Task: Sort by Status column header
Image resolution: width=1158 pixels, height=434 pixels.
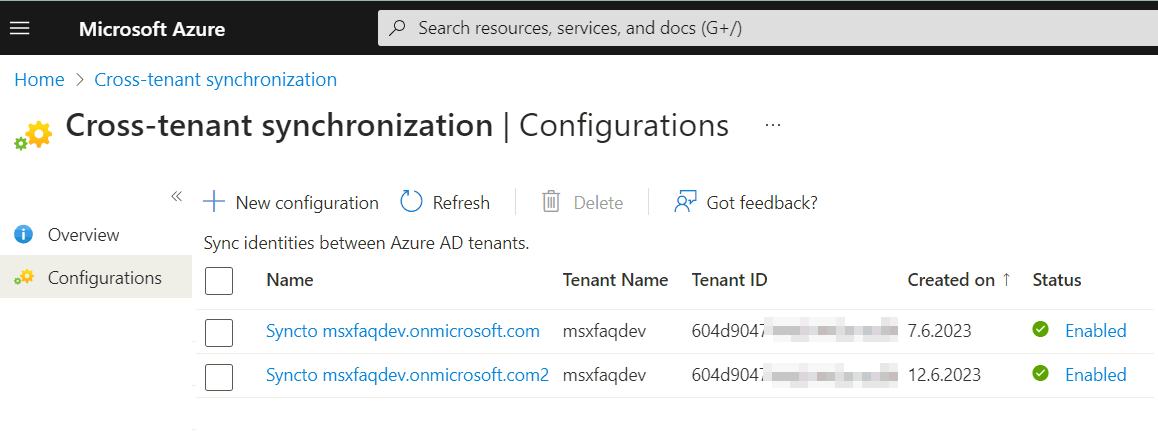Action: [x=1057, y=280]
